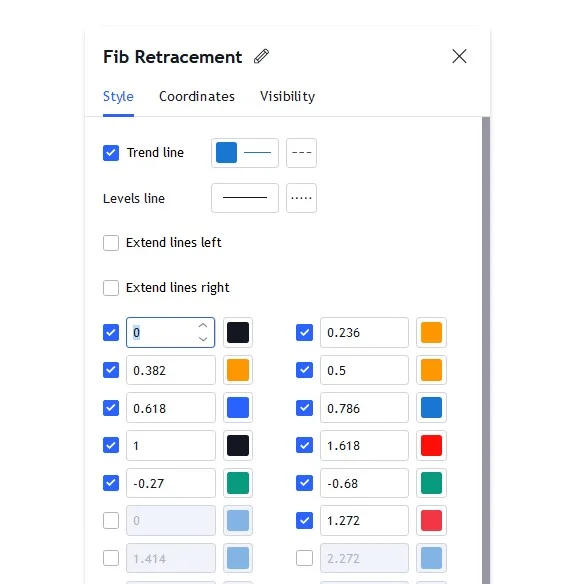The image size is (585, 584).
Task: Open the green color swatch for -0.27
Action: (x=238, y=483)
